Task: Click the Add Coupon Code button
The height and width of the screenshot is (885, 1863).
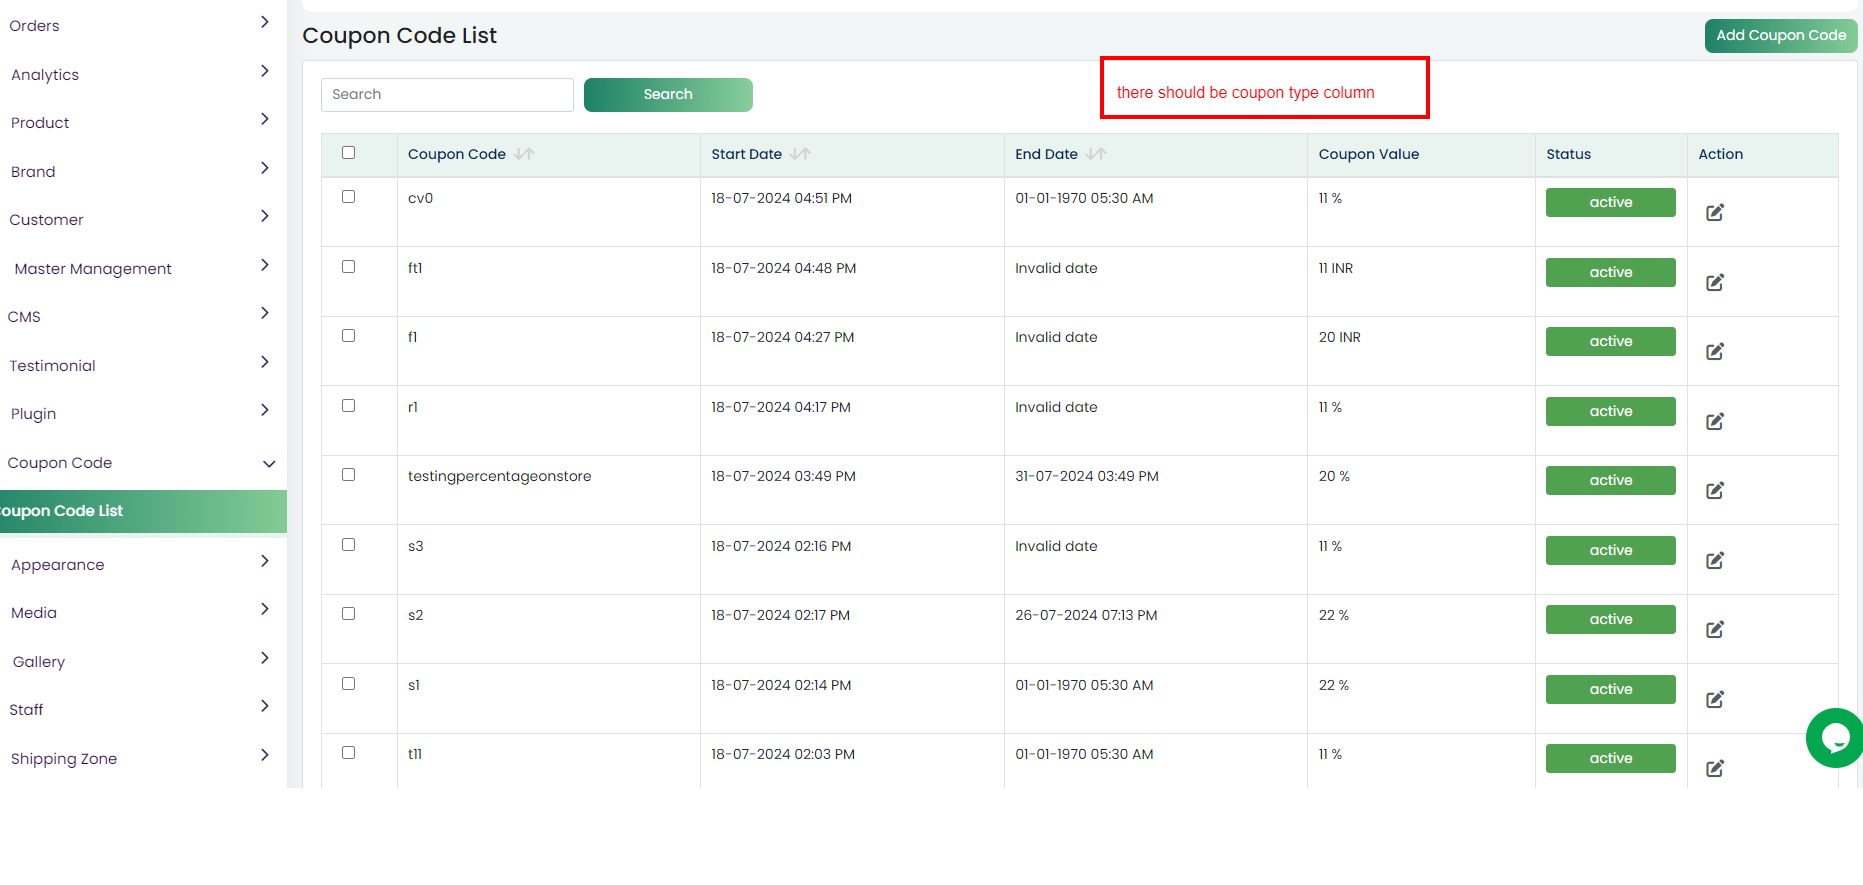Action: pyautogui.click(x=1780, y=35)
